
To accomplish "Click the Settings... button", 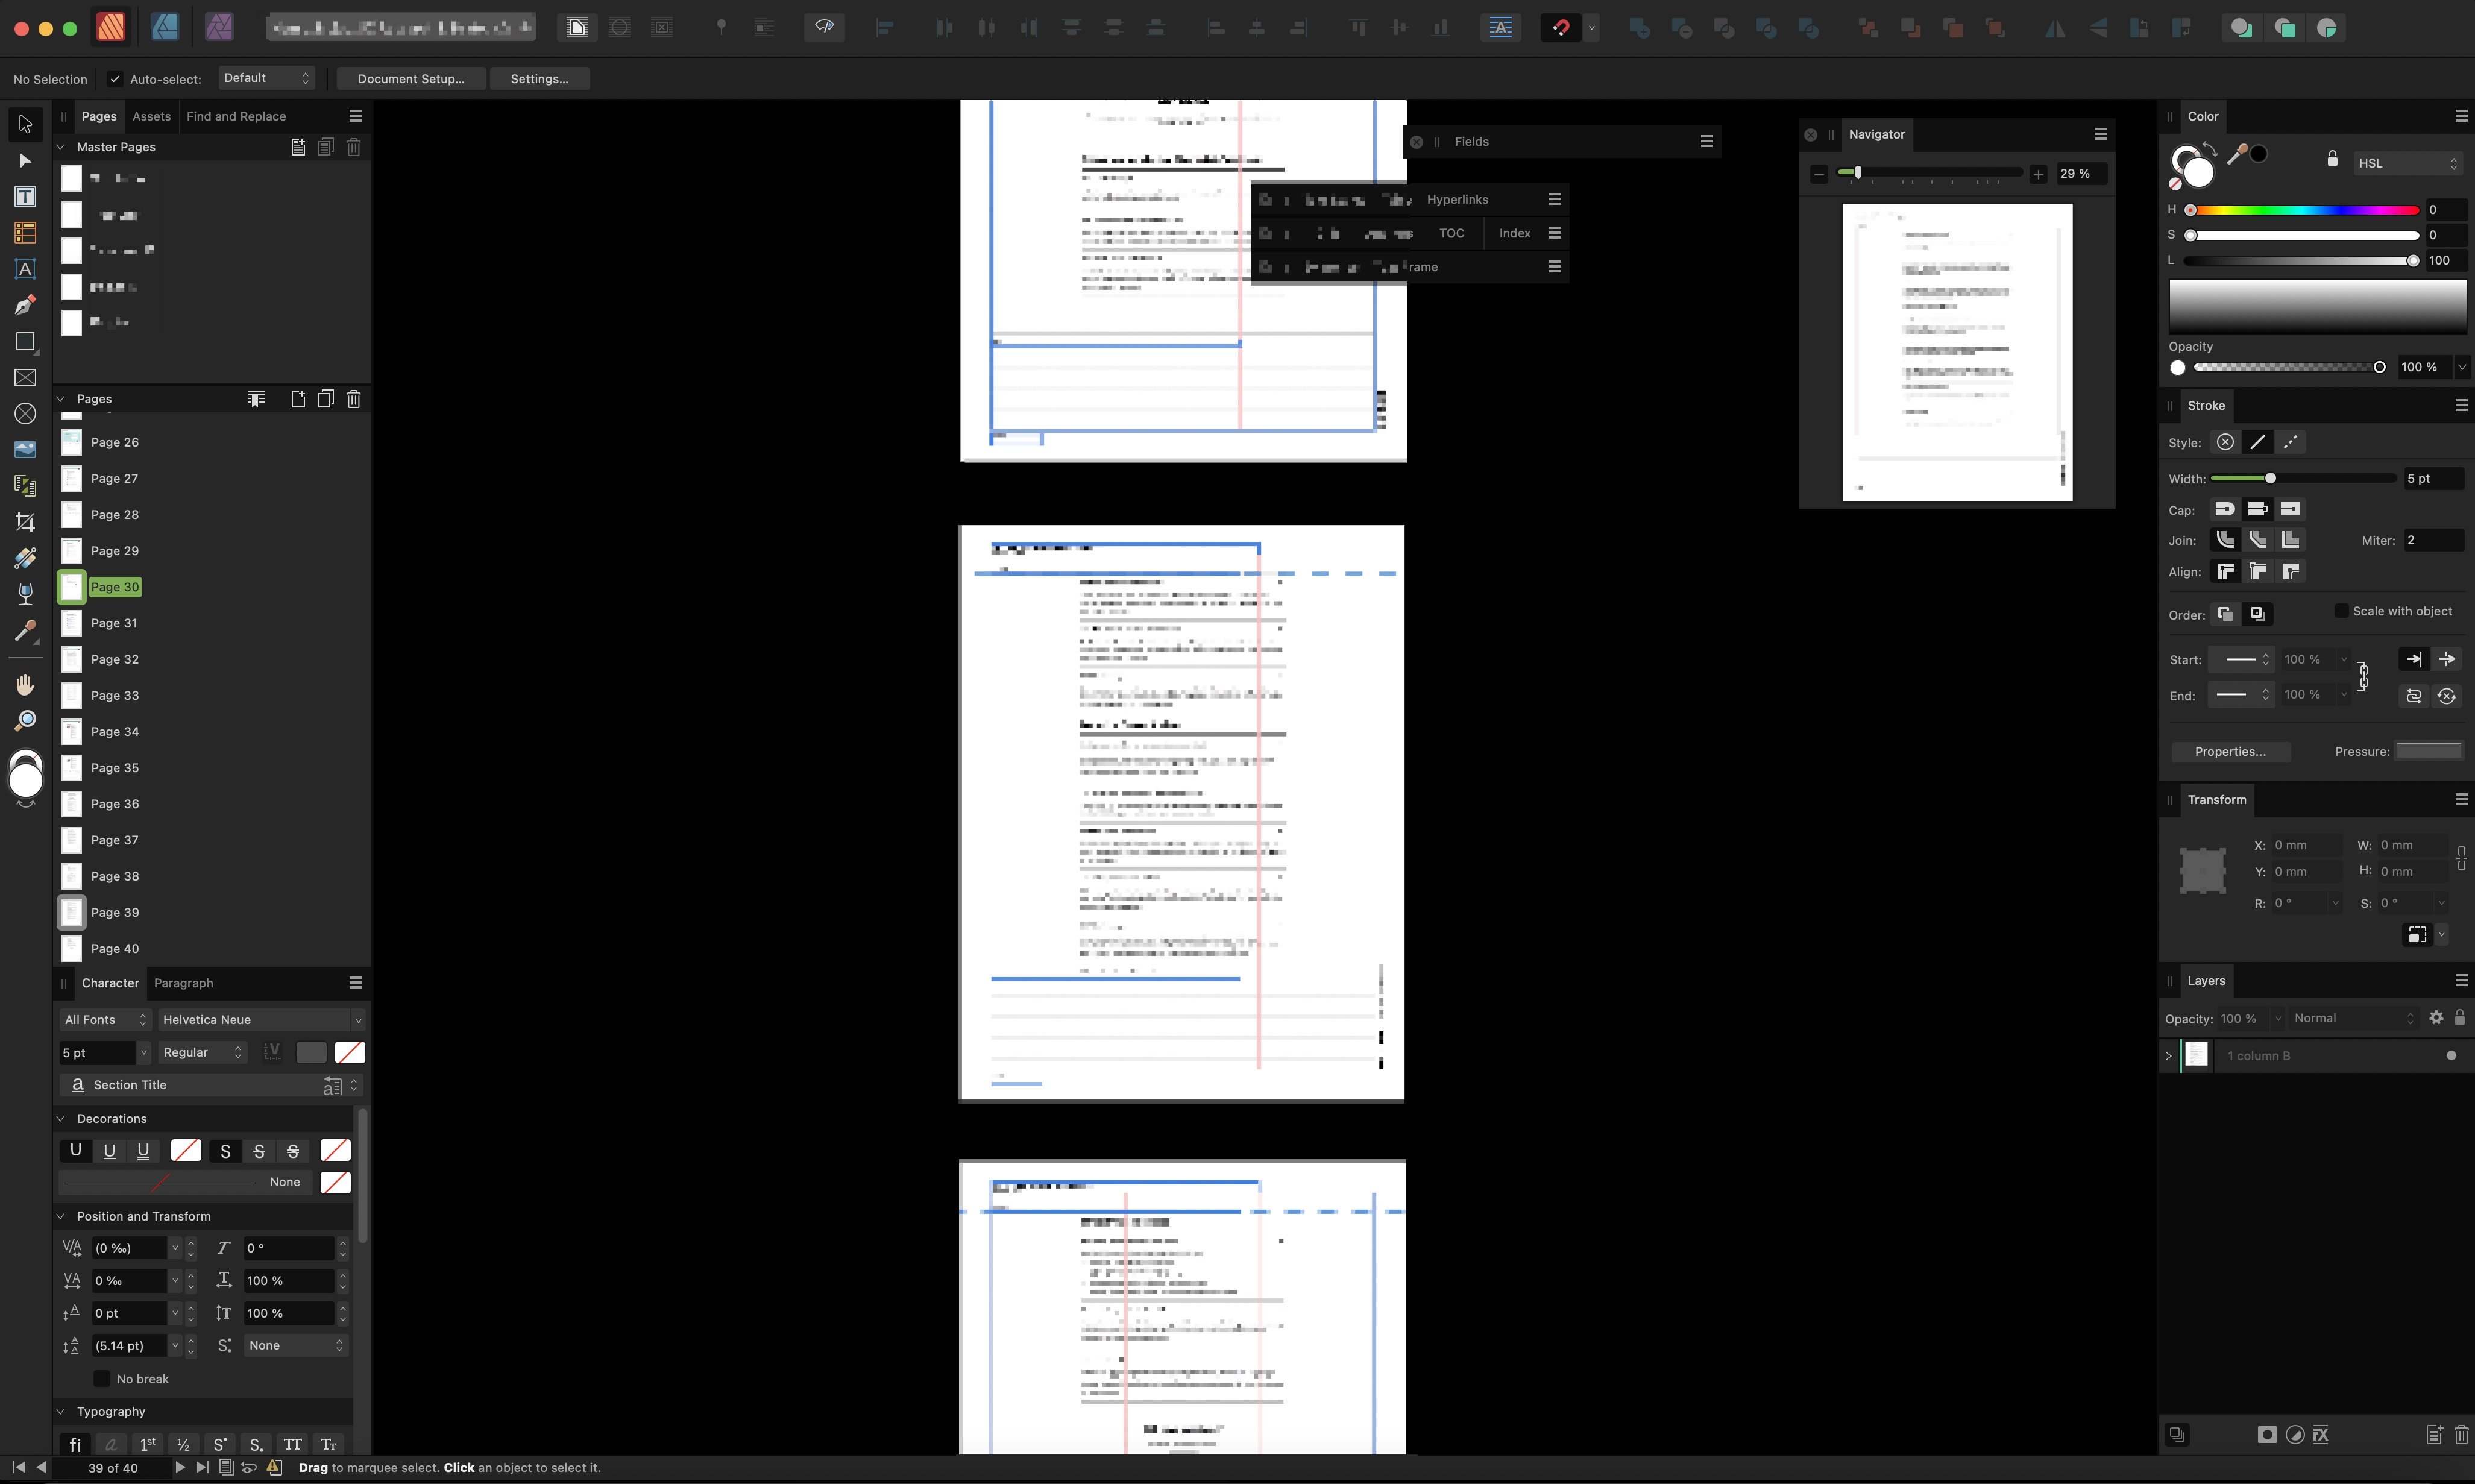I will 539,79.
